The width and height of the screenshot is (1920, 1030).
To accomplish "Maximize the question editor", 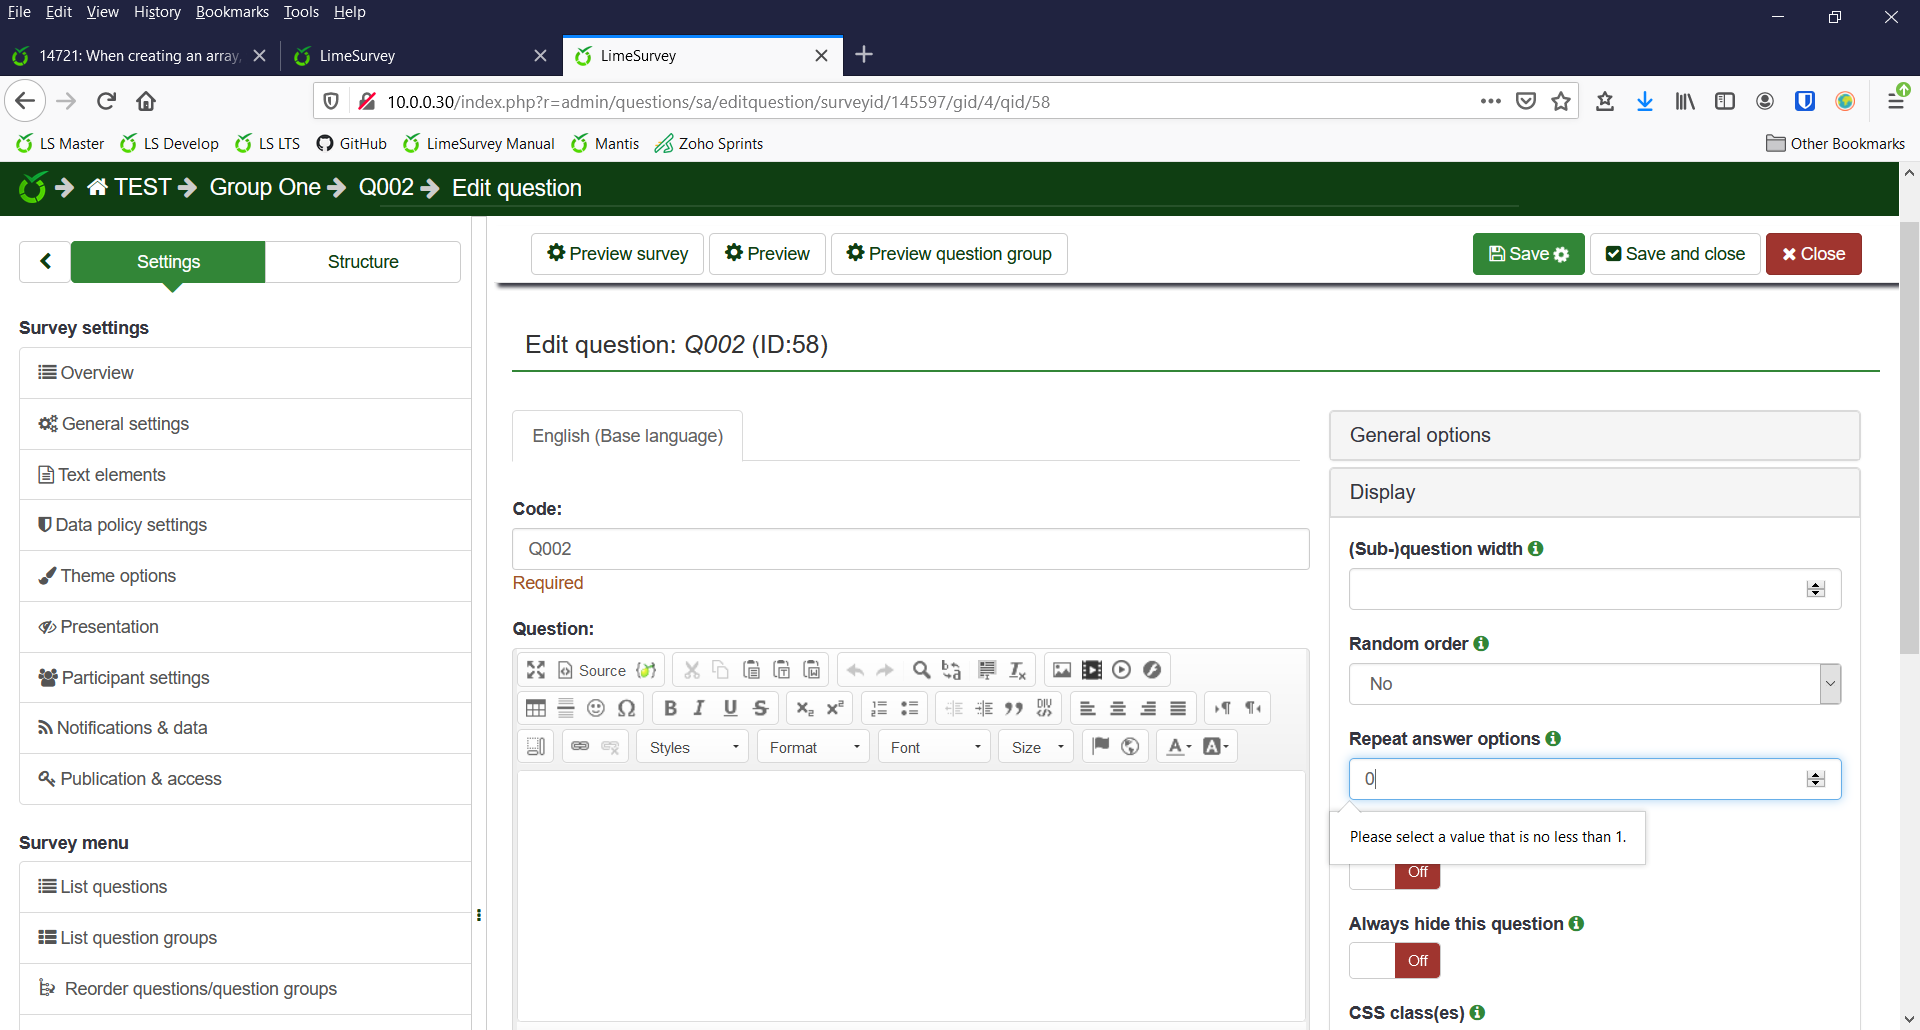I will pyautogui.click(x=536, y=670).
